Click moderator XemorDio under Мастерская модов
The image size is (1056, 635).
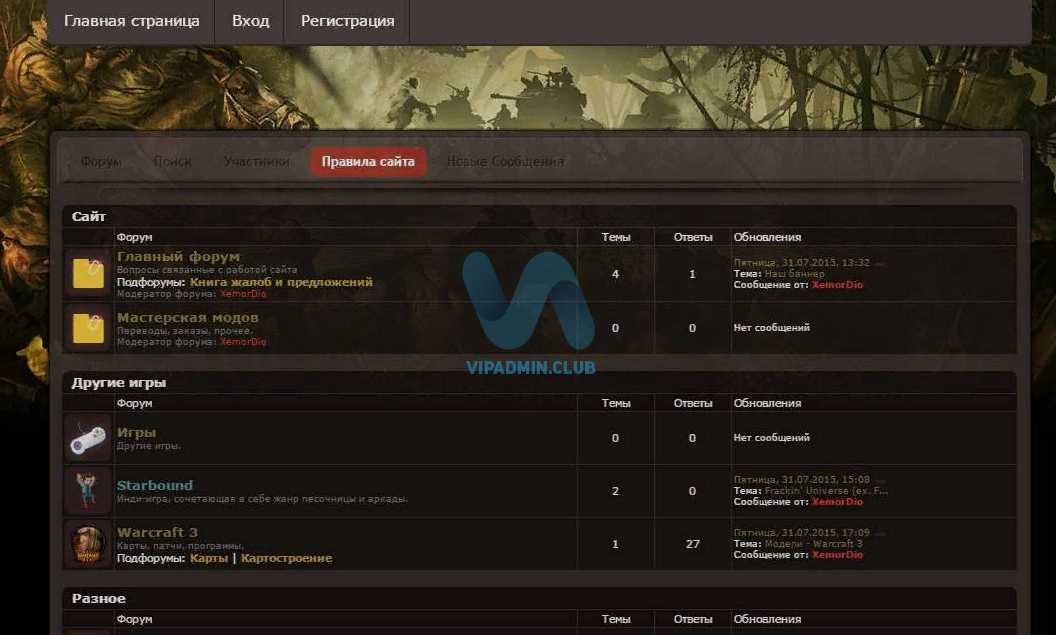(x=242, y=342)
